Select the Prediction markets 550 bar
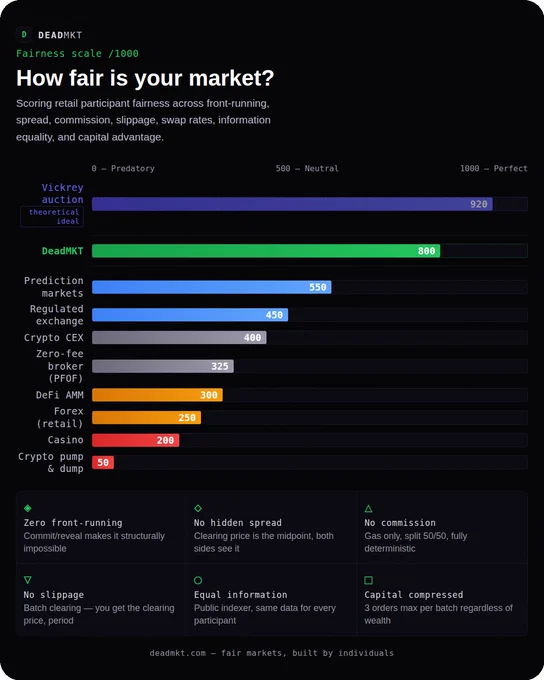 (212, 287)
